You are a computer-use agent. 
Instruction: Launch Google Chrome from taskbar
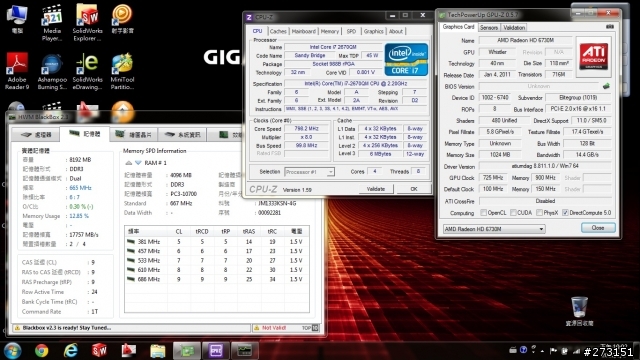coord(41,350)
